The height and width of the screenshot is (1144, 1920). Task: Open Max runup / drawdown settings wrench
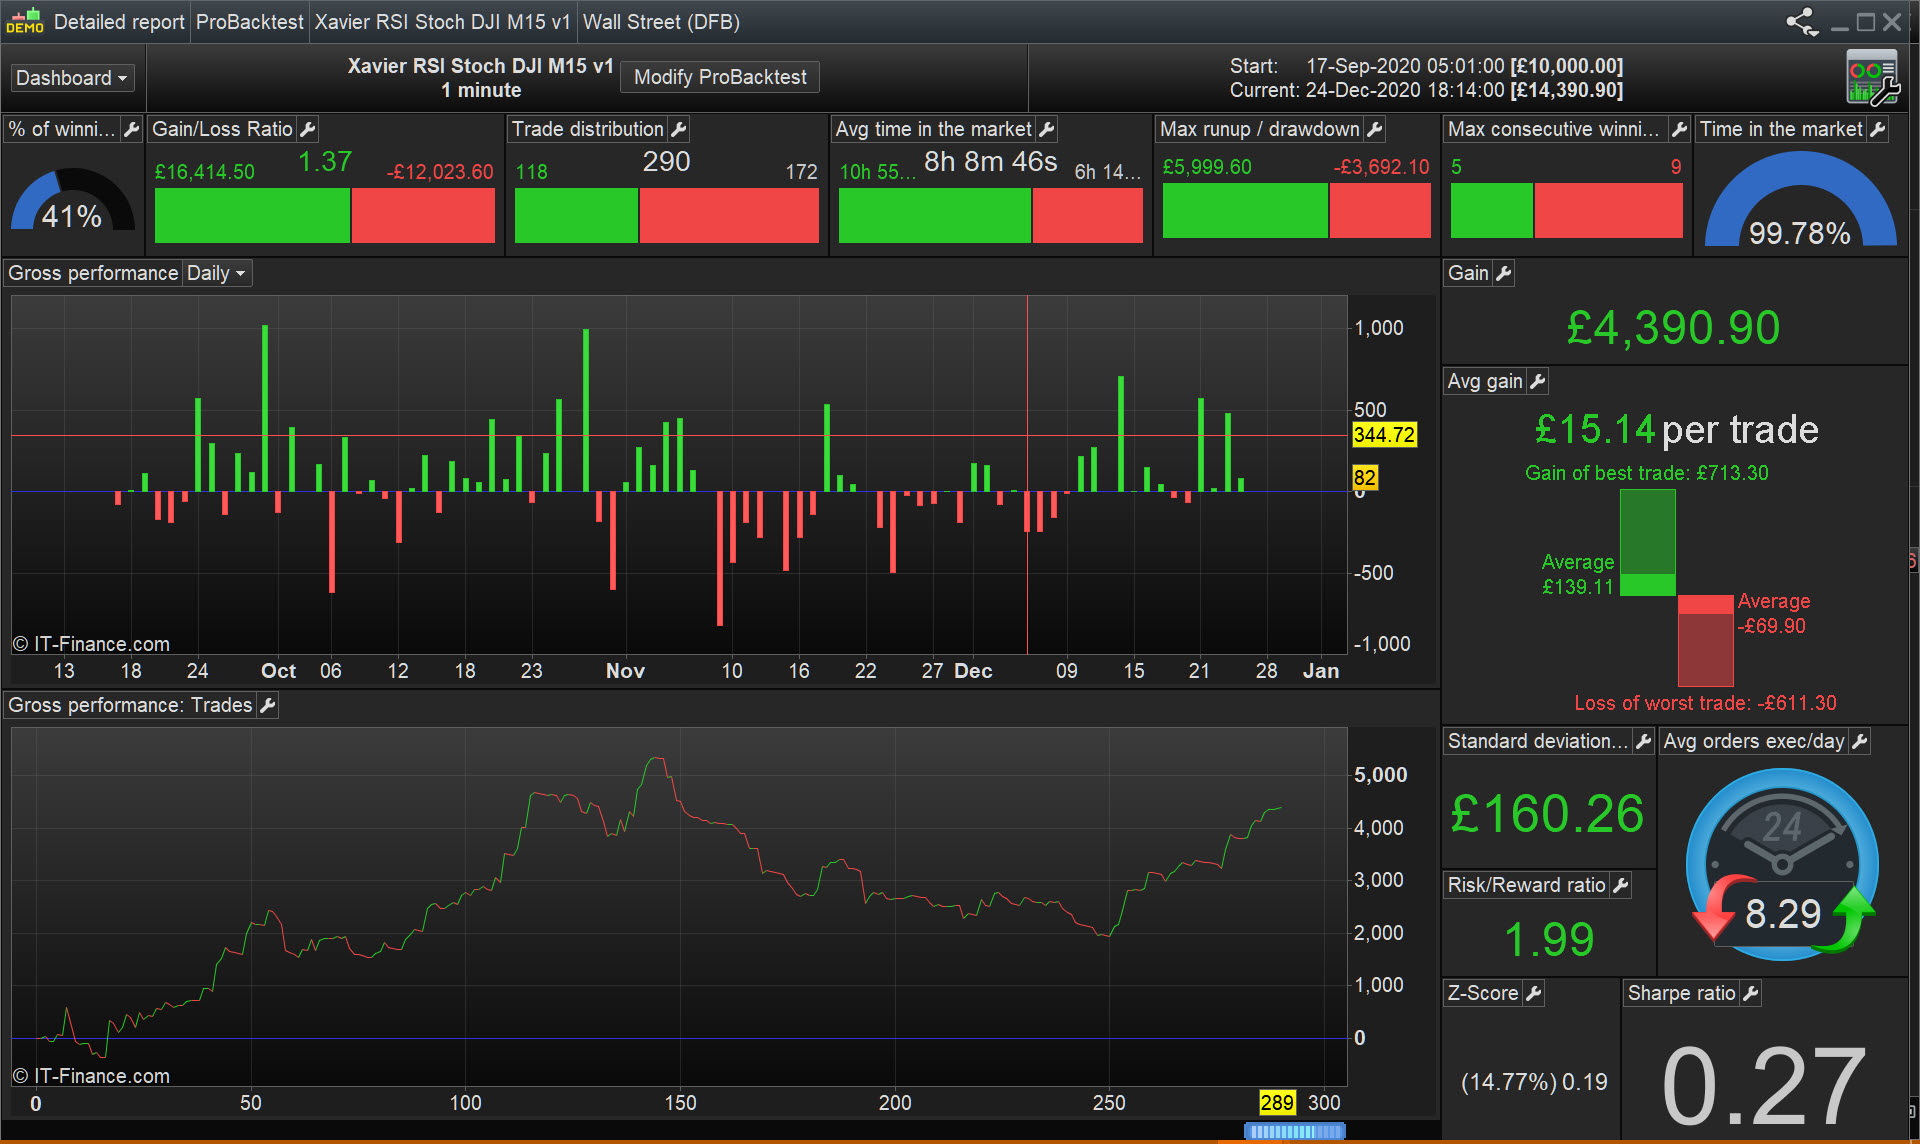[x=1375, y=129]
